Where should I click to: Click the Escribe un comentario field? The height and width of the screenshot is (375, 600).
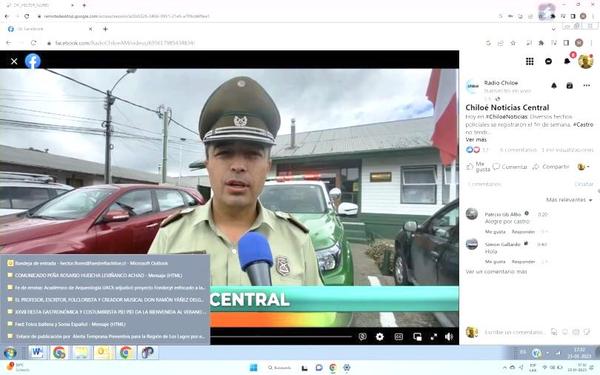point(514,332)
